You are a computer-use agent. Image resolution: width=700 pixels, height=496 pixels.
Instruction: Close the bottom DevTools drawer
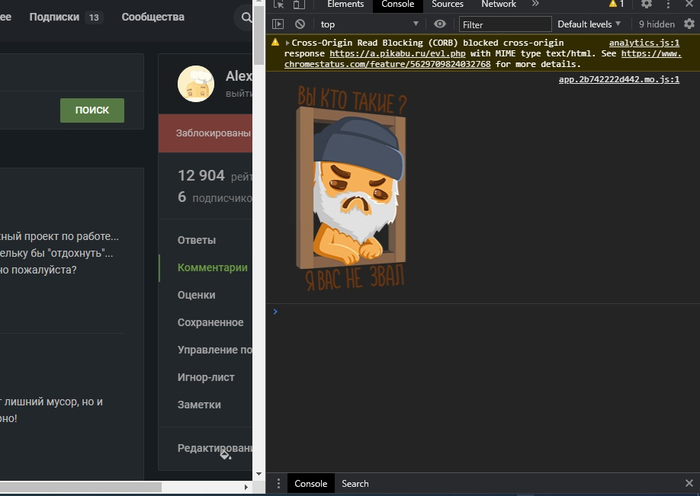pyautogui.click(x=689, y=484)
